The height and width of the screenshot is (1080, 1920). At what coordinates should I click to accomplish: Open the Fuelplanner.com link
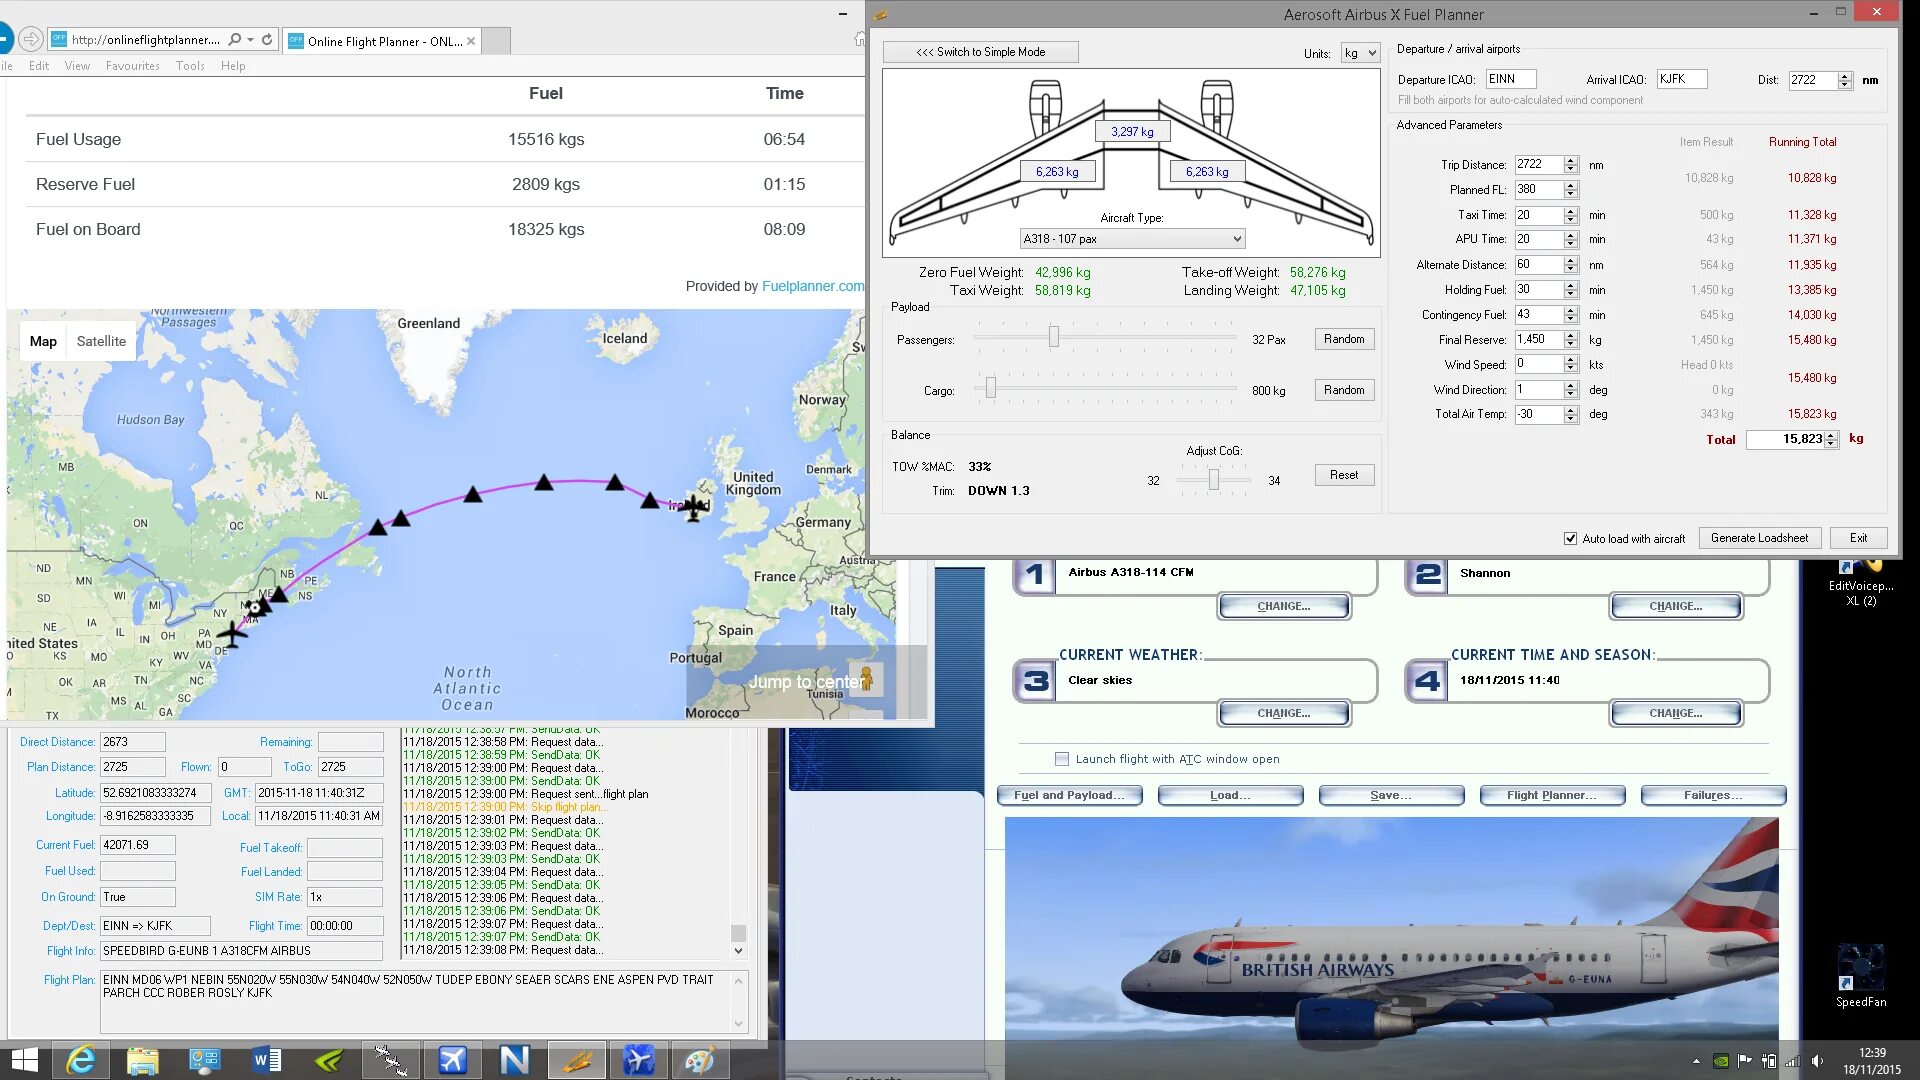pyautogui.click(x=813, y=286)
